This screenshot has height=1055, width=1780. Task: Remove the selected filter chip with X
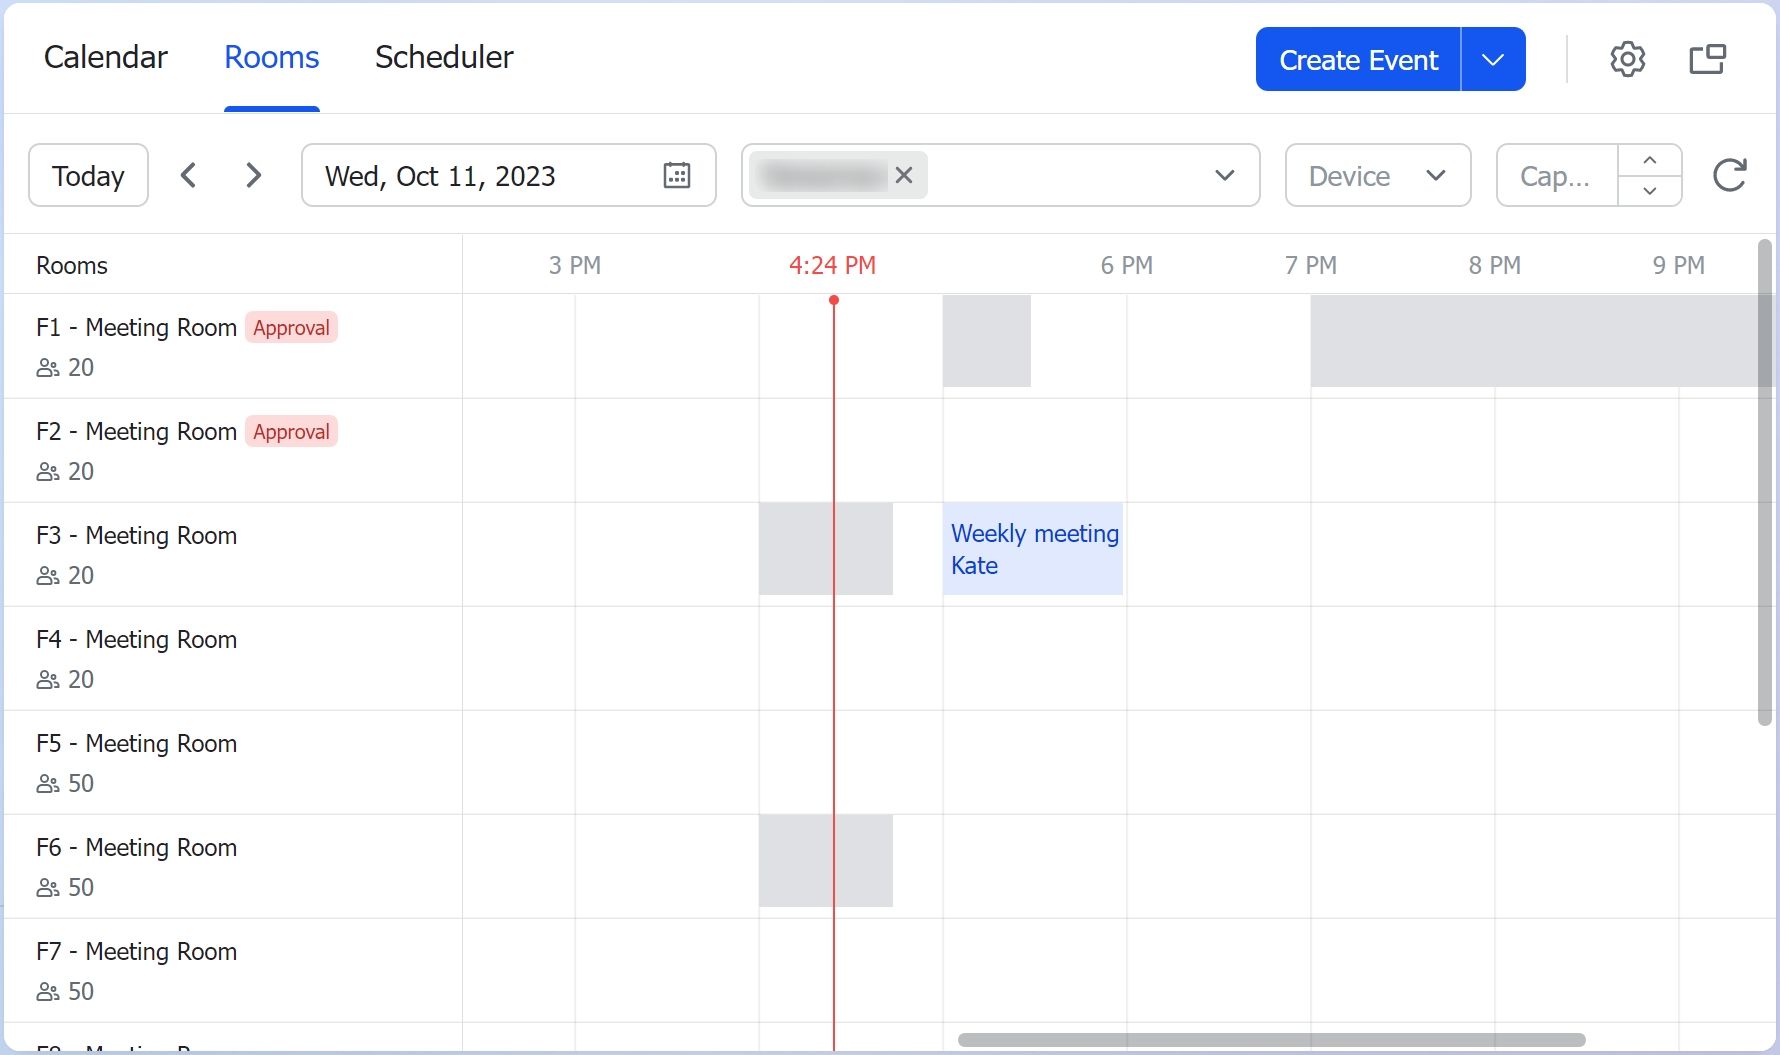point(903,175)
